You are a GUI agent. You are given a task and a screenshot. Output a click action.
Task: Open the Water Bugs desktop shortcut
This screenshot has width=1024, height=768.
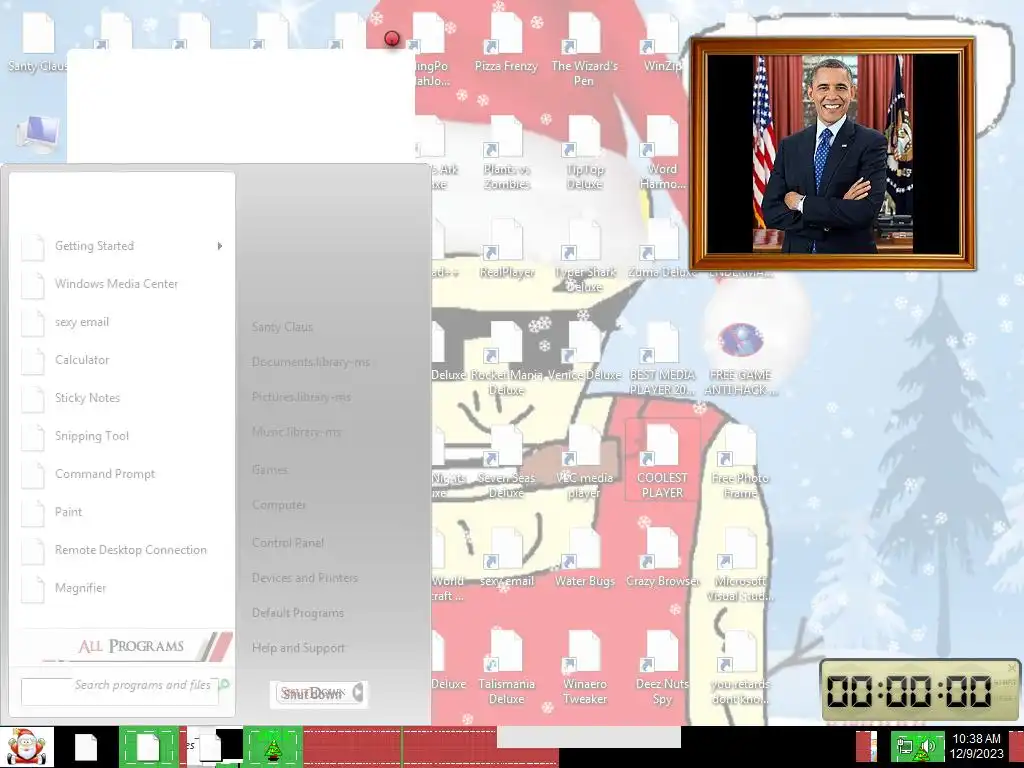pyautogui.click(x=584, y=558)
